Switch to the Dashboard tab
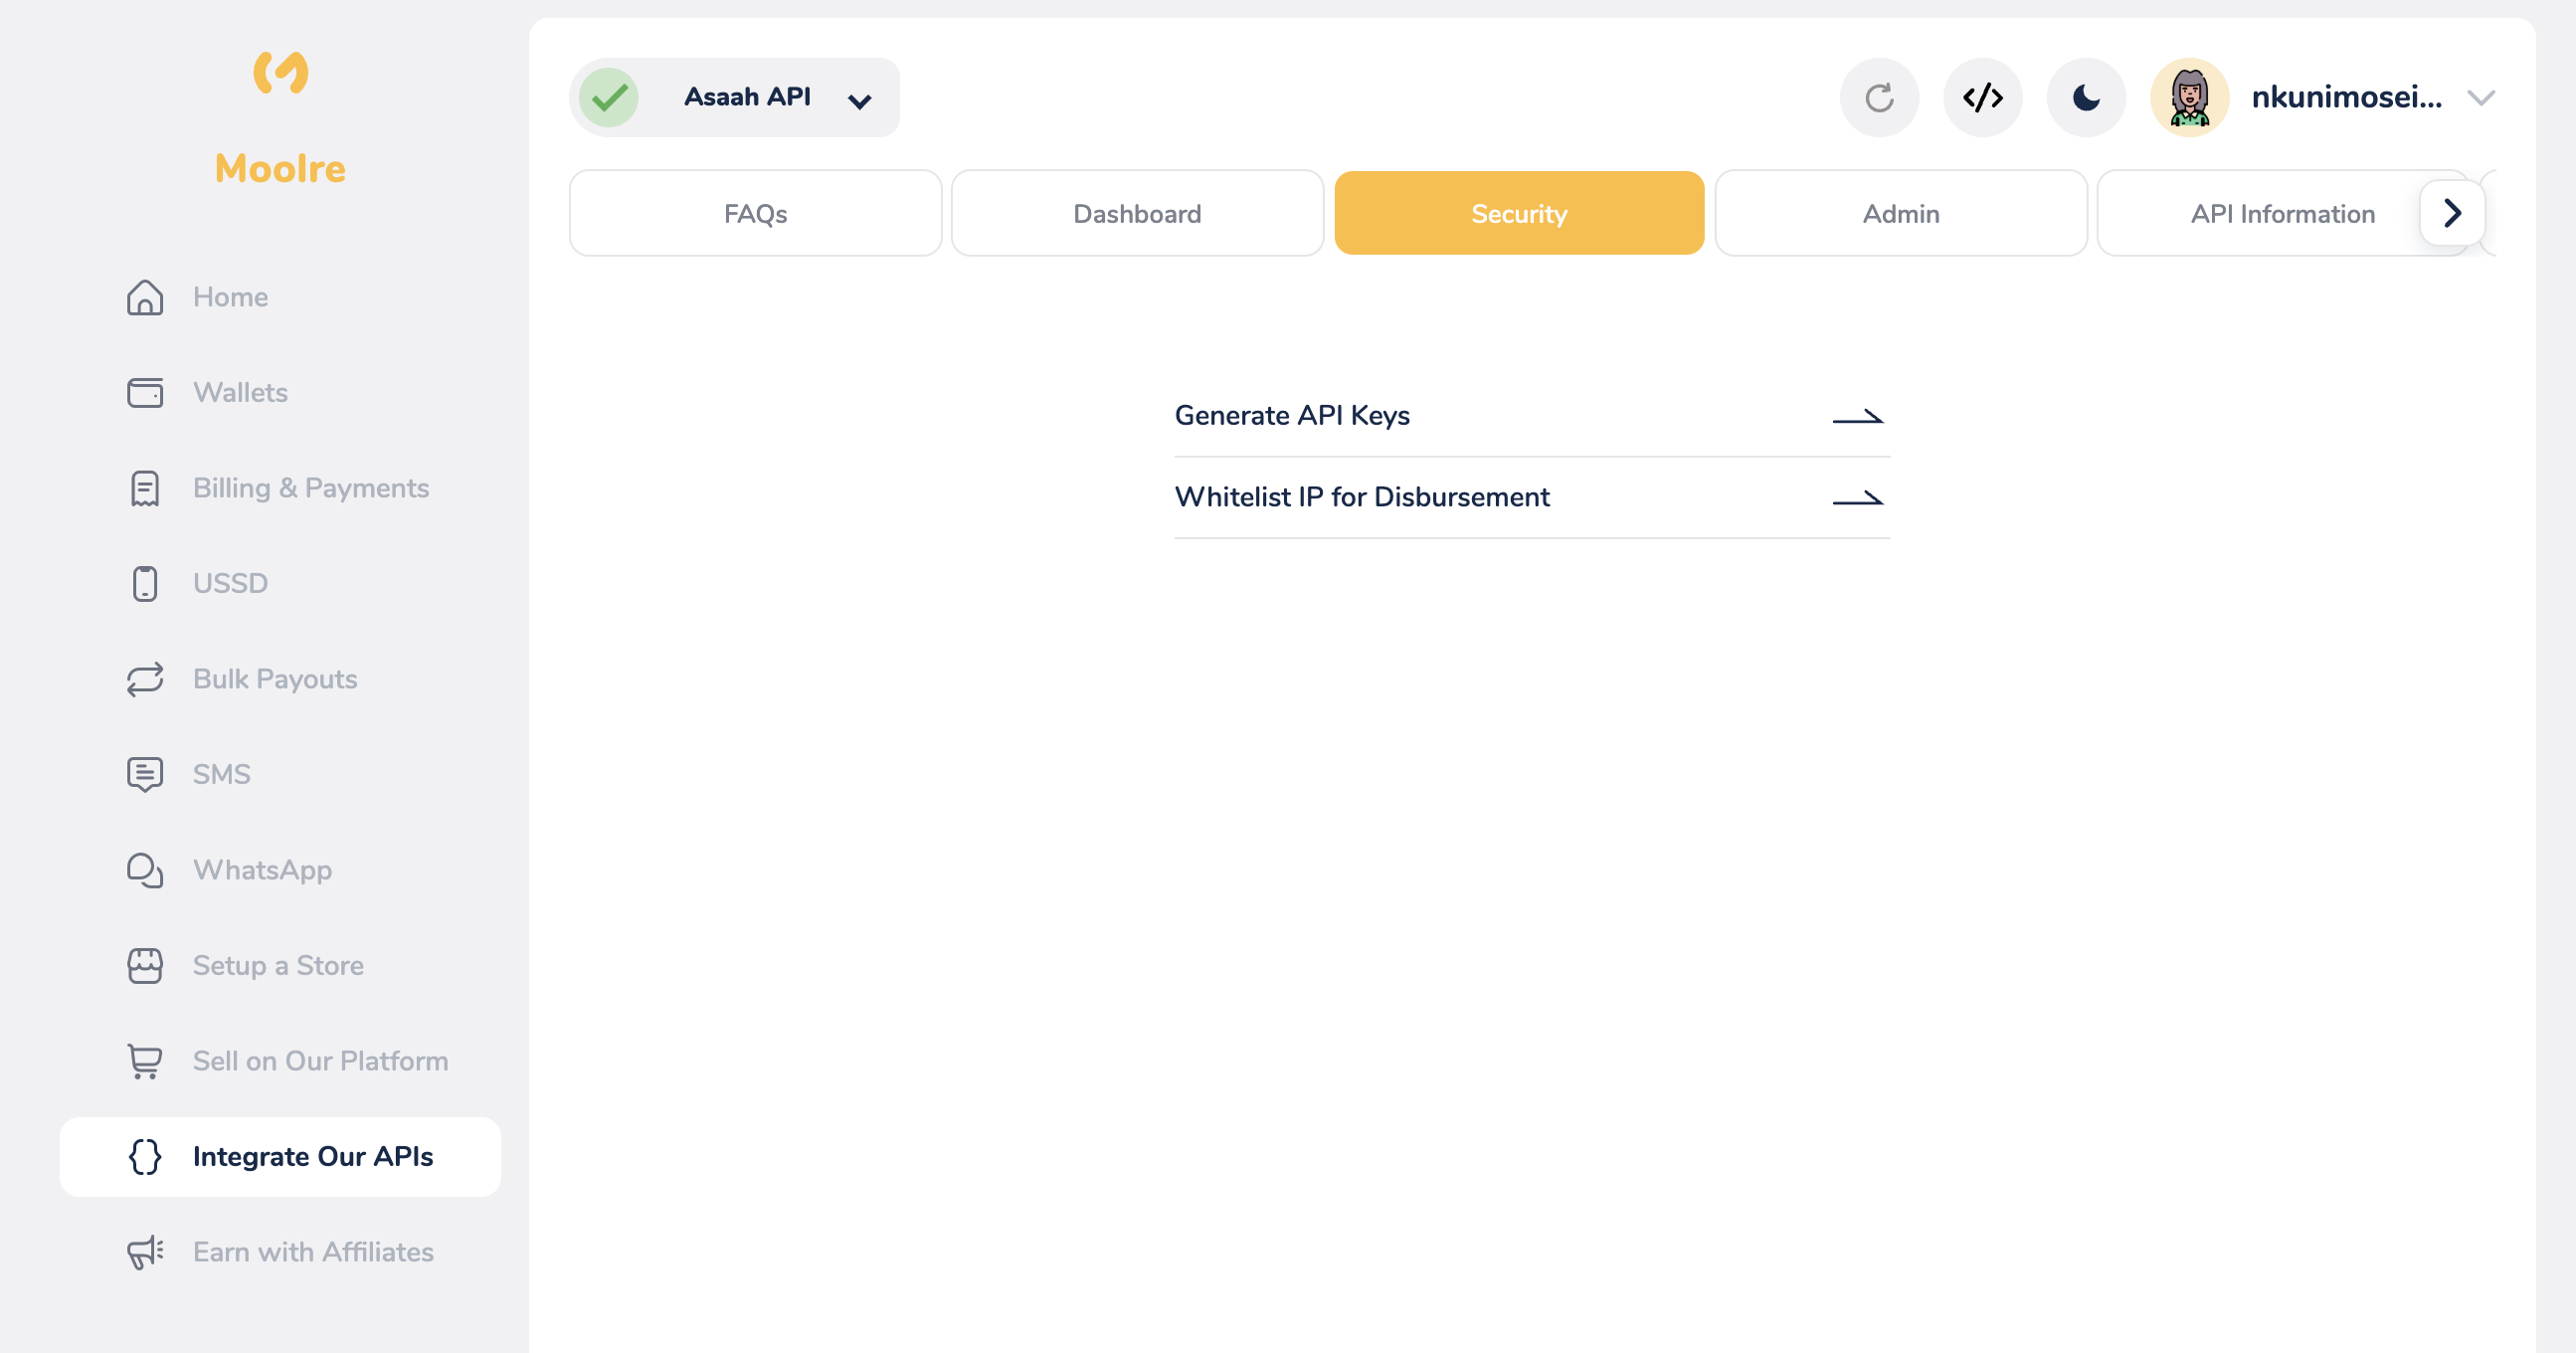Viewport: 2576px width, 1353px height. pyautogui.click(x=1137, y=213)
